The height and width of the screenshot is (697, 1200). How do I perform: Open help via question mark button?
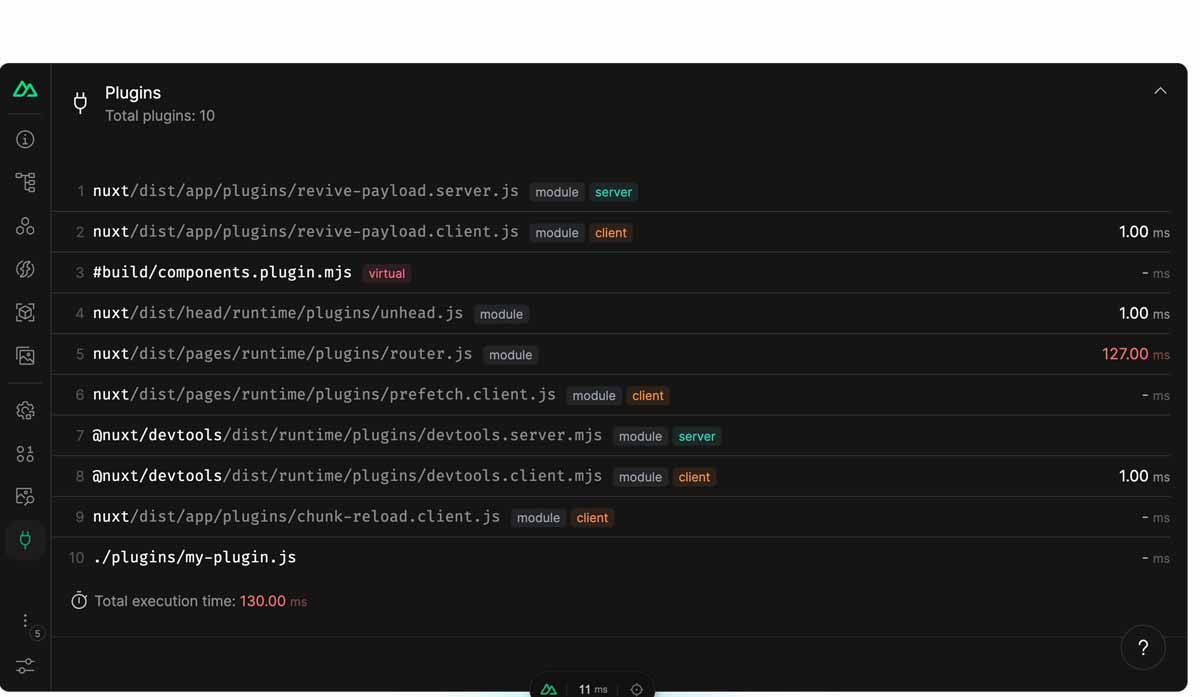click(1143, 647)
